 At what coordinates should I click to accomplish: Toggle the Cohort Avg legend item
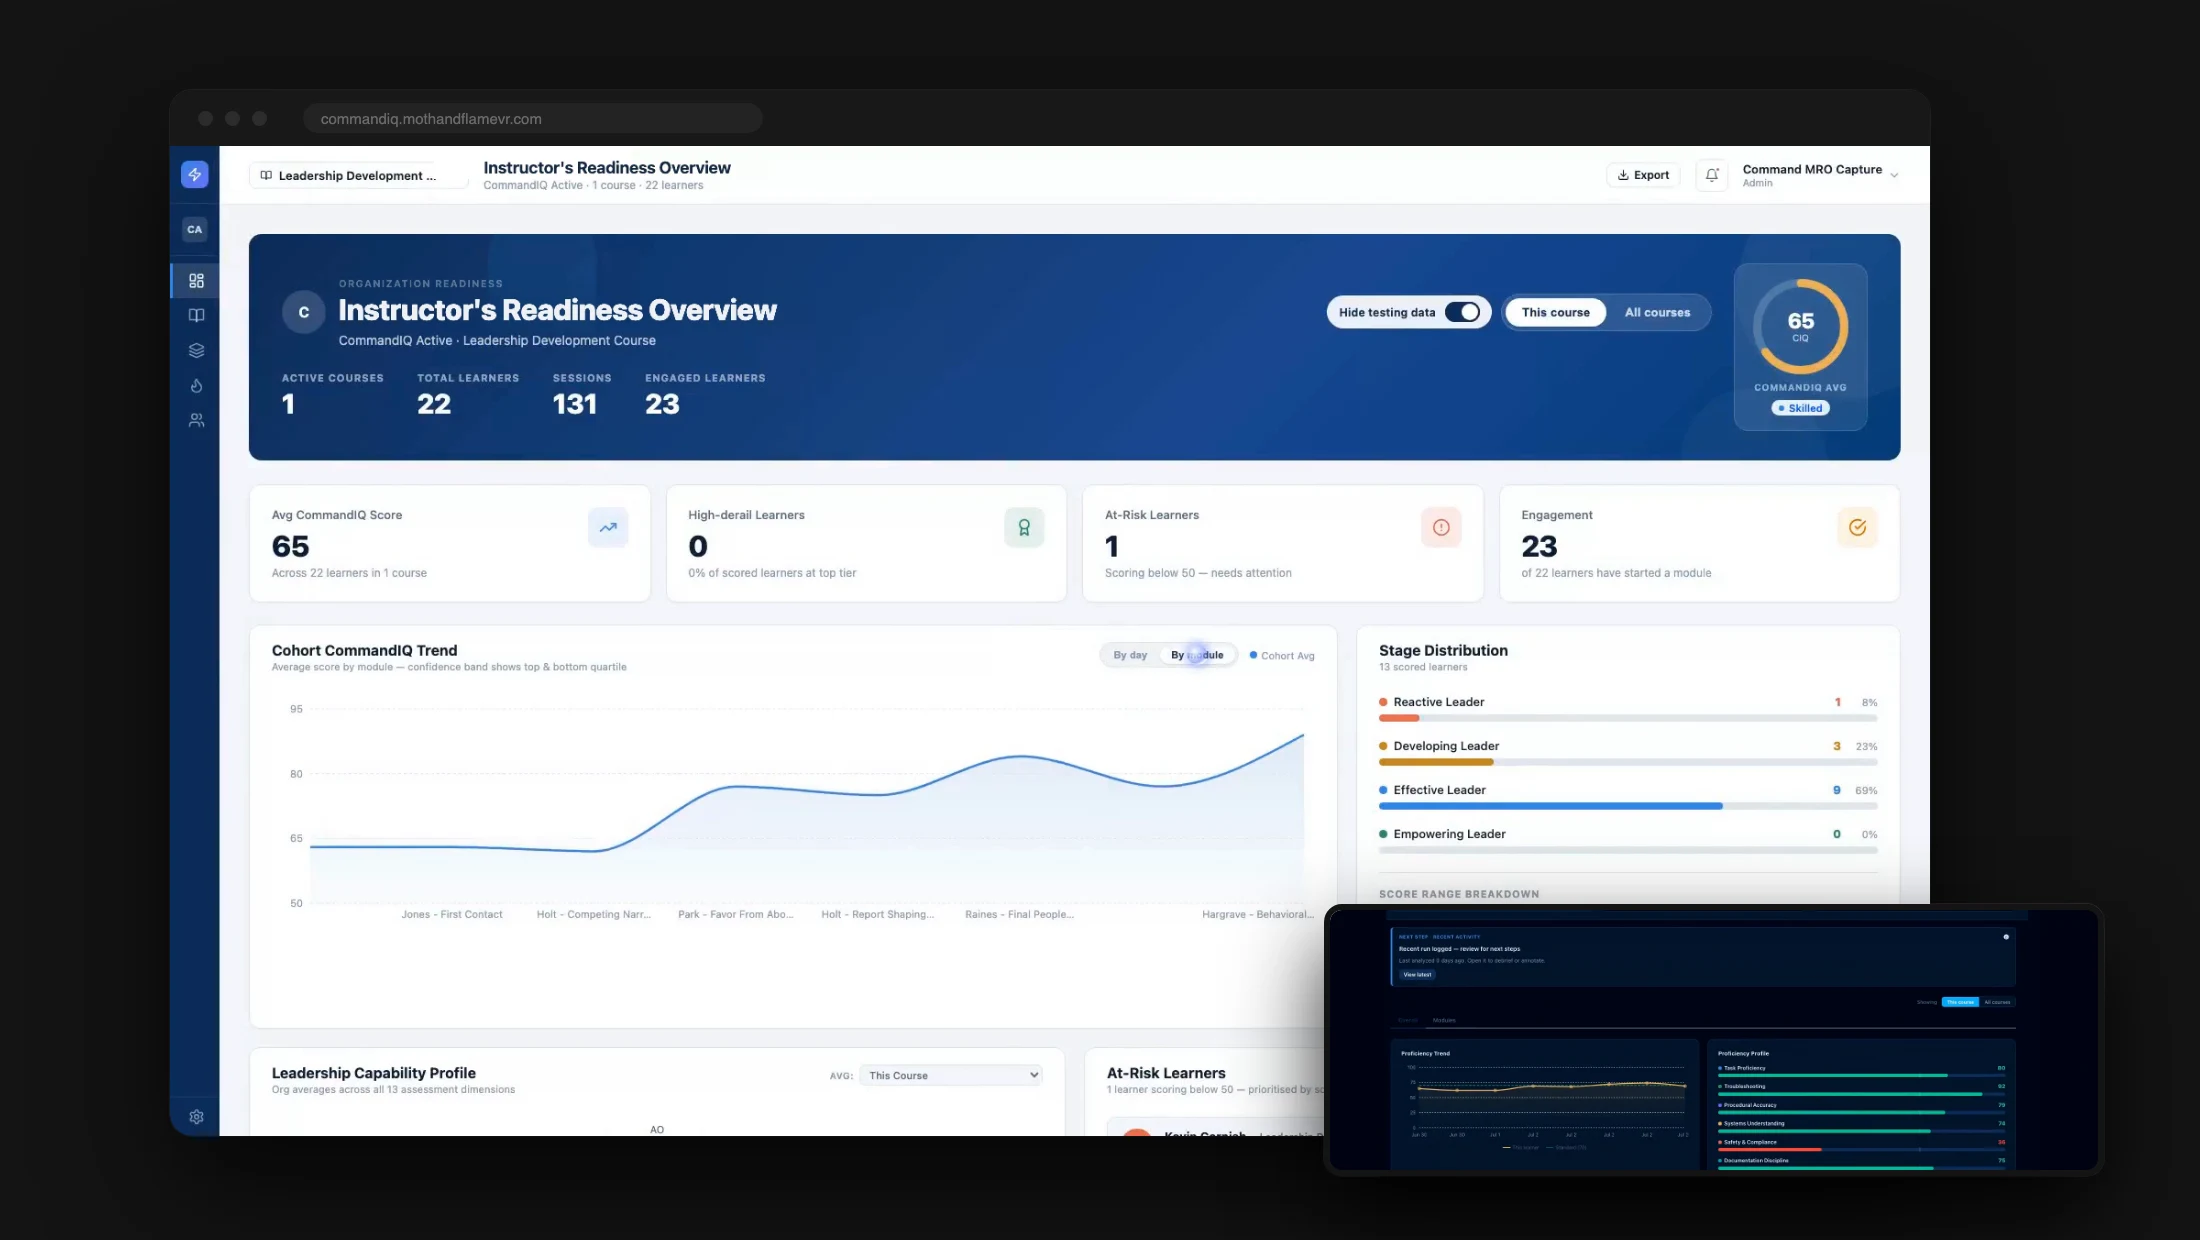[1282, 656]
